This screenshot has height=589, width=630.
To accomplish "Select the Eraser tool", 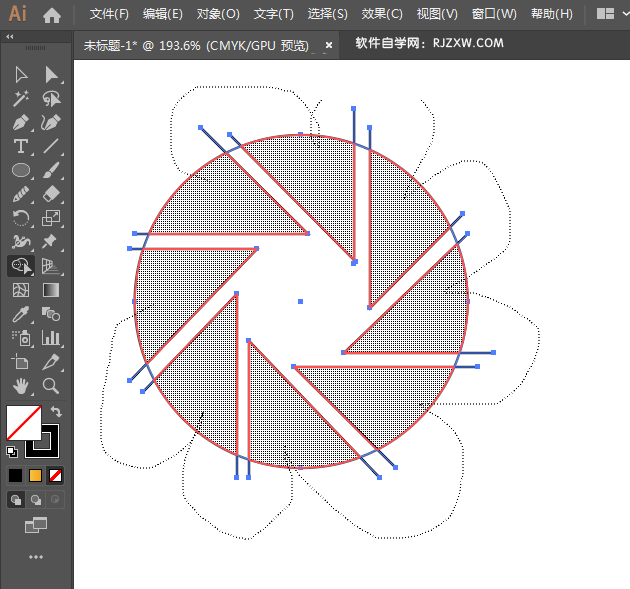I will point(51,194).
